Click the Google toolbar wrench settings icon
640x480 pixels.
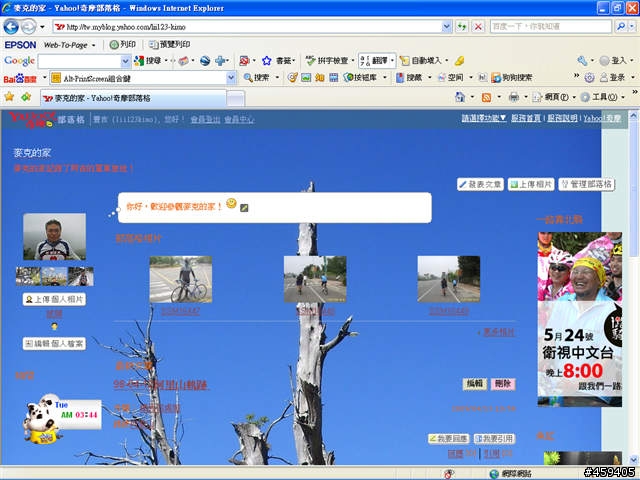(x=582, y=61)
